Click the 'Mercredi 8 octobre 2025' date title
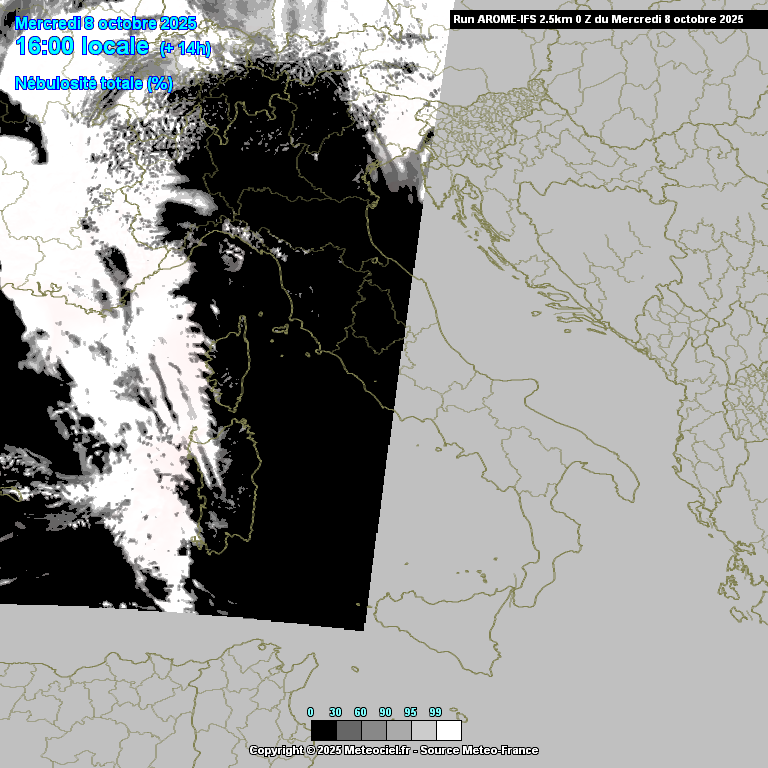This screenshot has height=768, width=768. pos(106,23)
